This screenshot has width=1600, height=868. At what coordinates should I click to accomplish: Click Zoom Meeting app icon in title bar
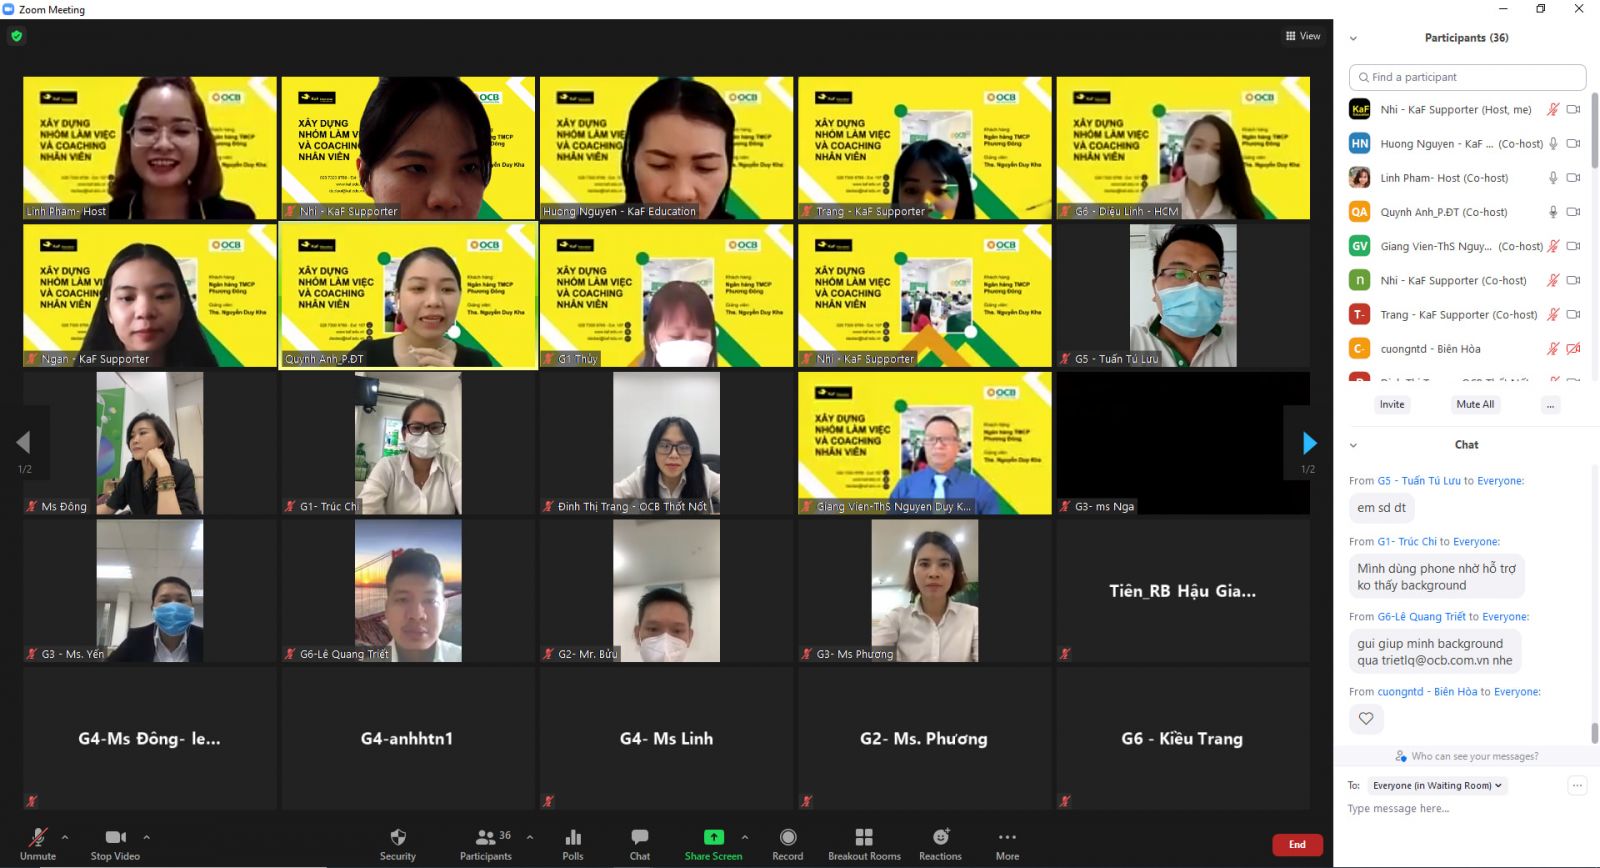(8, 9)
